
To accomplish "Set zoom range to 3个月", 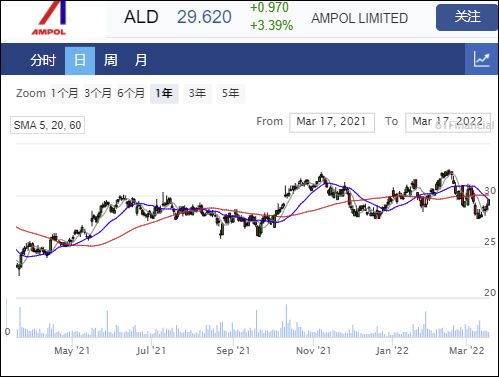I will (98, 93).
